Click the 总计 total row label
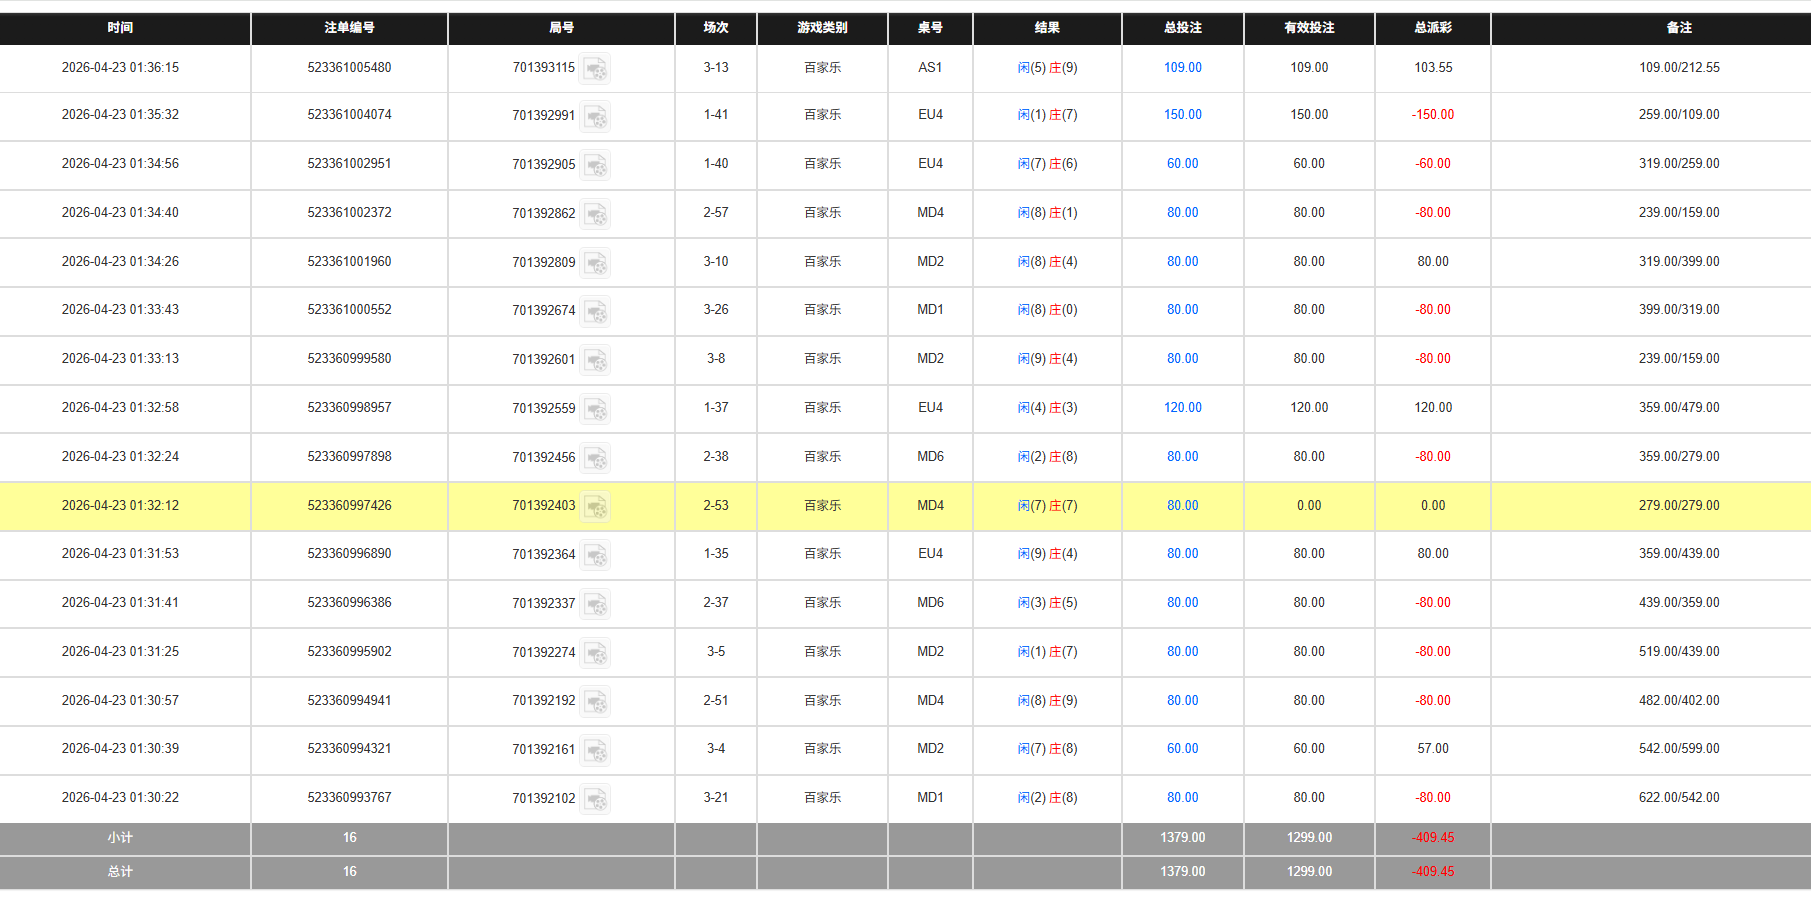This screenshot has width=1811, height=916. coord(120,872)
